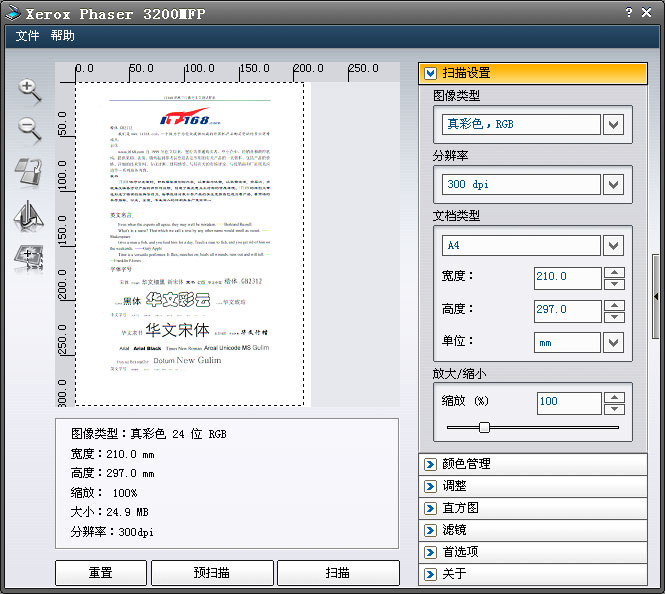Image resolution: width=665 pixels, height=594 pixels.
Task: Click the rotate image icon
Action: pyautogui.click(x=28, y=172)
